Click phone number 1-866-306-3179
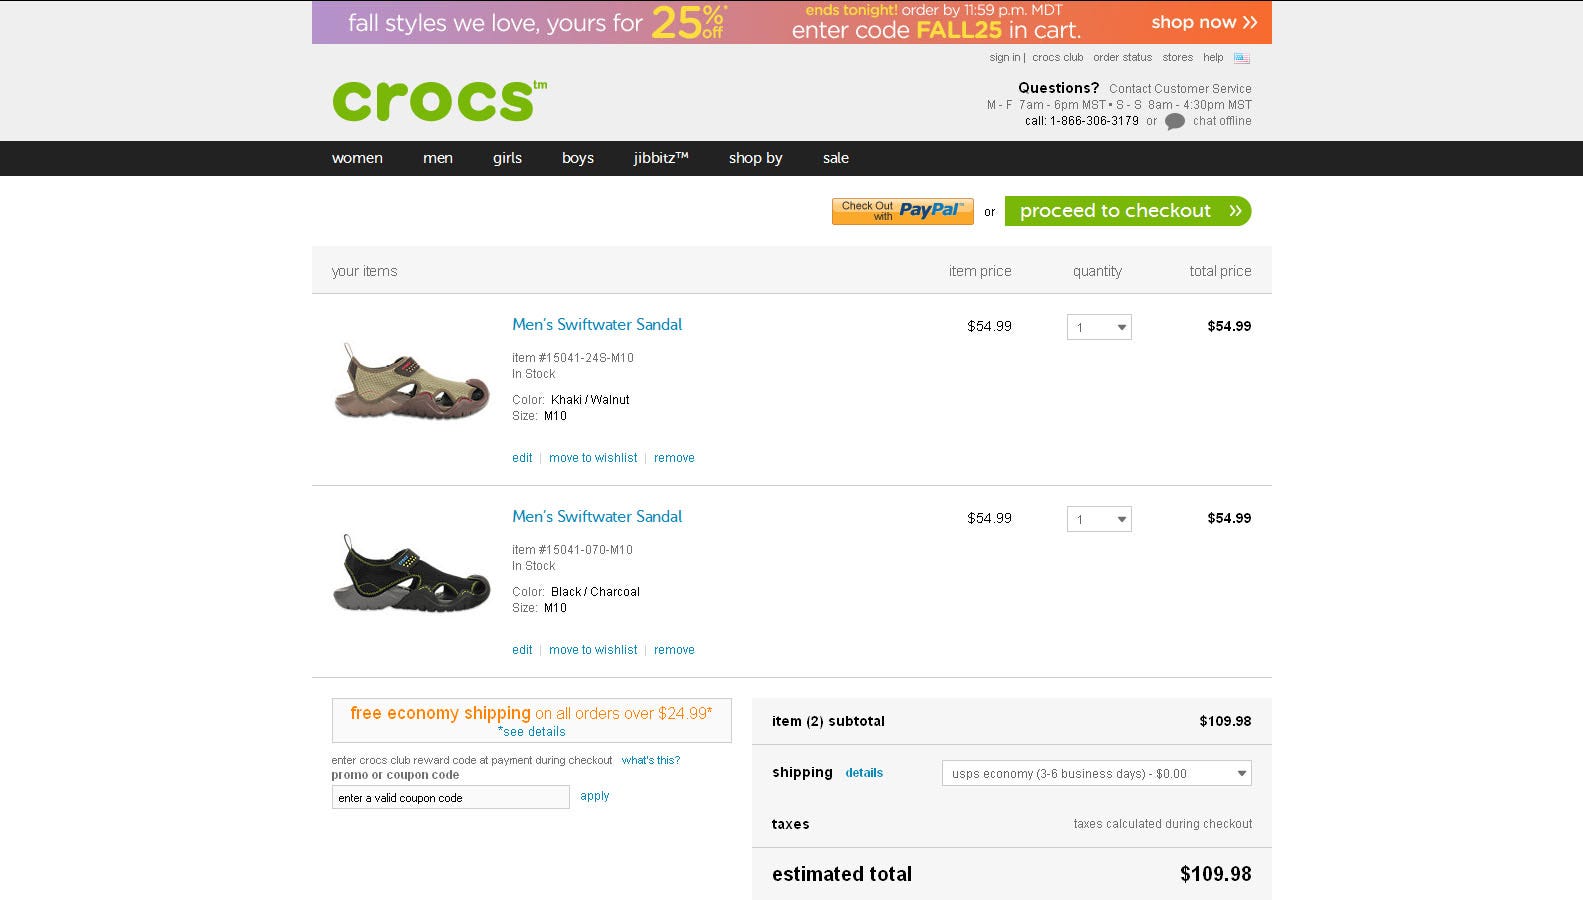This screenshot has width=1583, height=900. [x=1094, y=121]
